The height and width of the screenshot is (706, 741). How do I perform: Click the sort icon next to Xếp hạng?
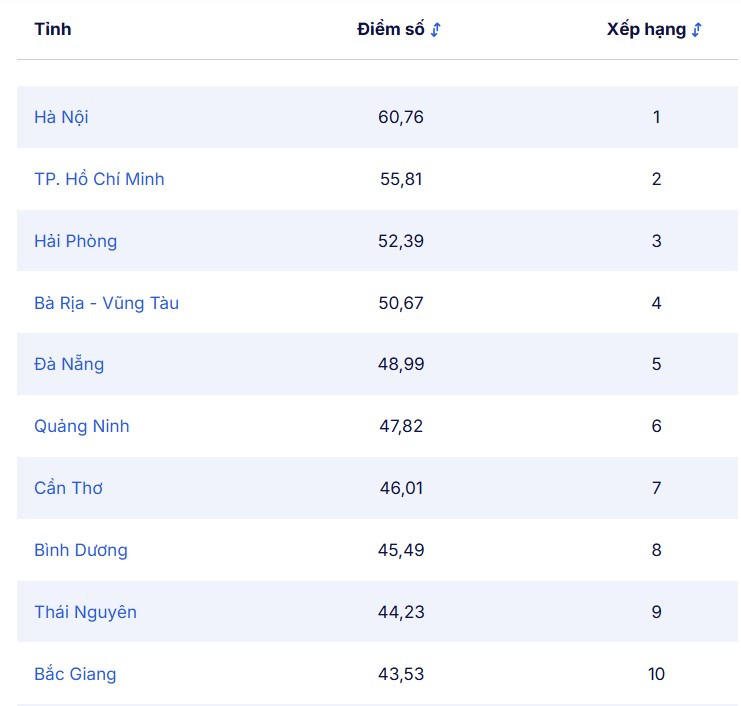pos(697,30)
